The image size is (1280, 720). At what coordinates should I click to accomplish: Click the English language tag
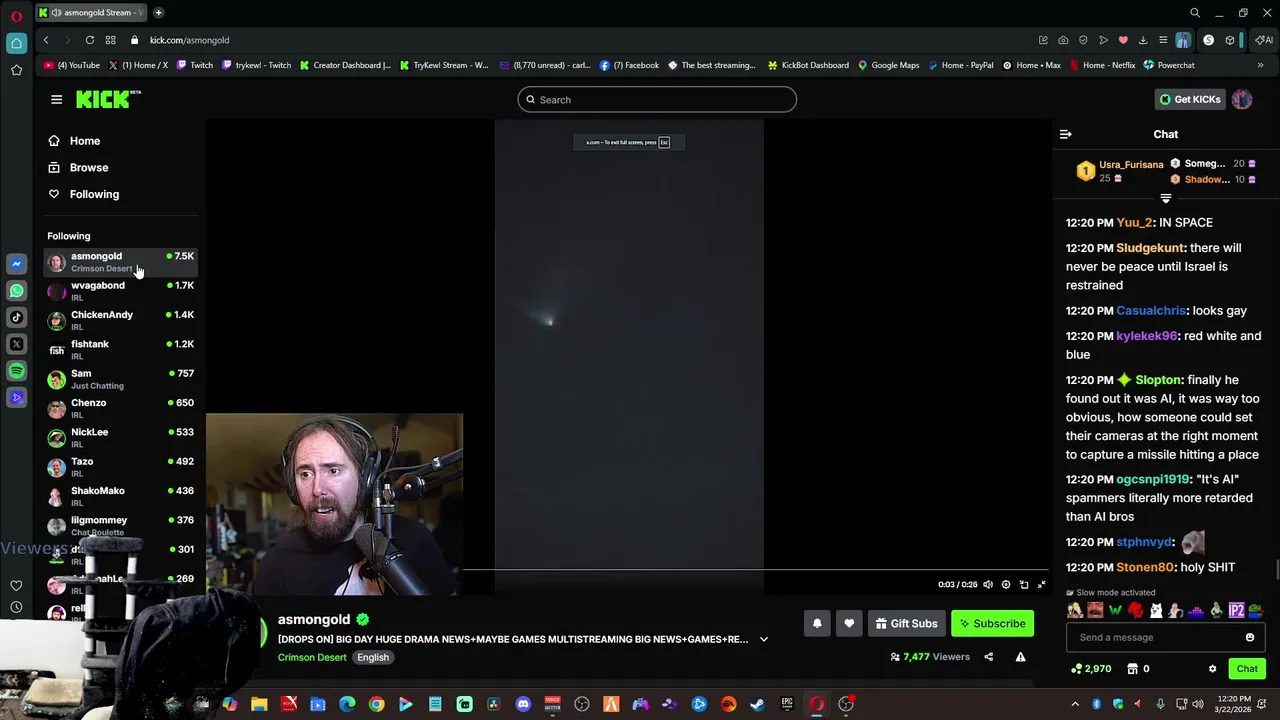click(x=373, y=657)
